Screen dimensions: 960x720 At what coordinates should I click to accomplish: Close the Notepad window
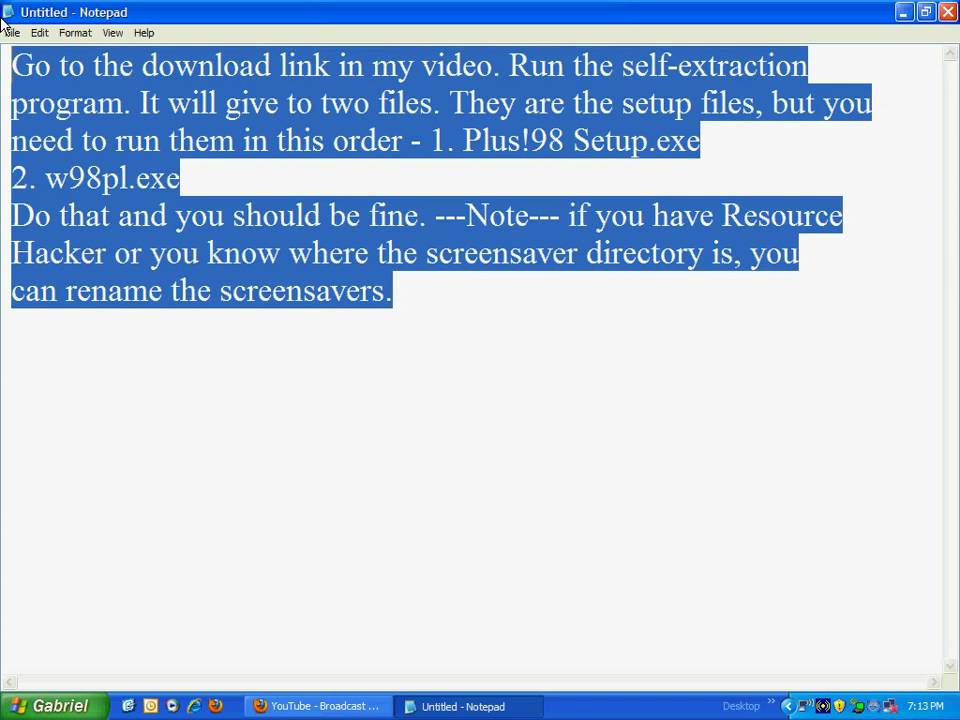click(947, 12)
